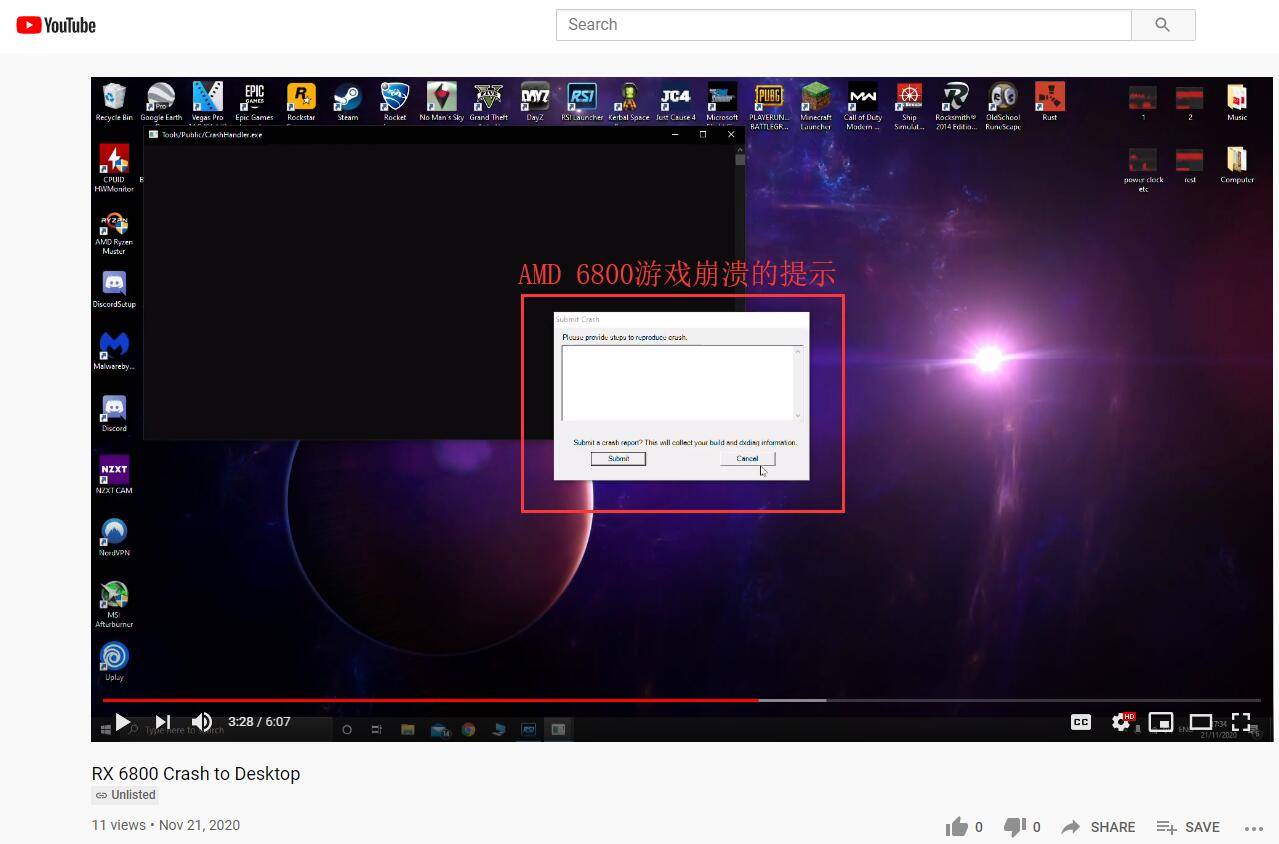Select the Uplay desktop icon
The image size is (1279, 844).
coord(114,661)
